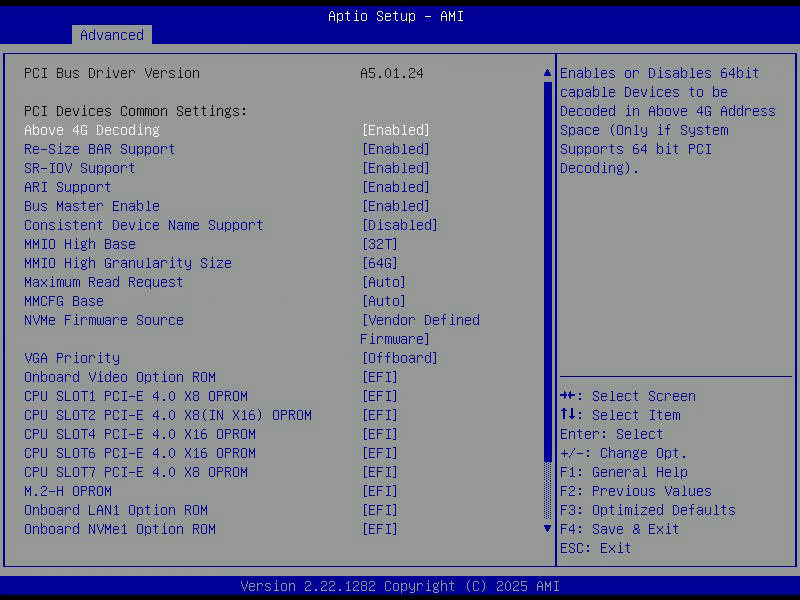Image resolution: width=800 pixels, height=600 pixels.
Task: Toggle ARI Support Enabled value
Action: [x=396, y=187]
